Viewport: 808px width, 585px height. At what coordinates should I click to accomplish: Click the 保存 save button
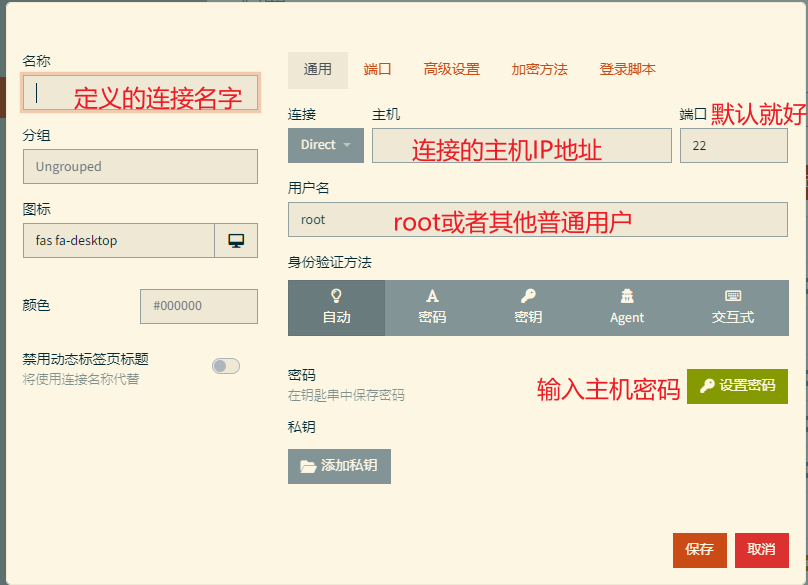click(x=699, y=550)
